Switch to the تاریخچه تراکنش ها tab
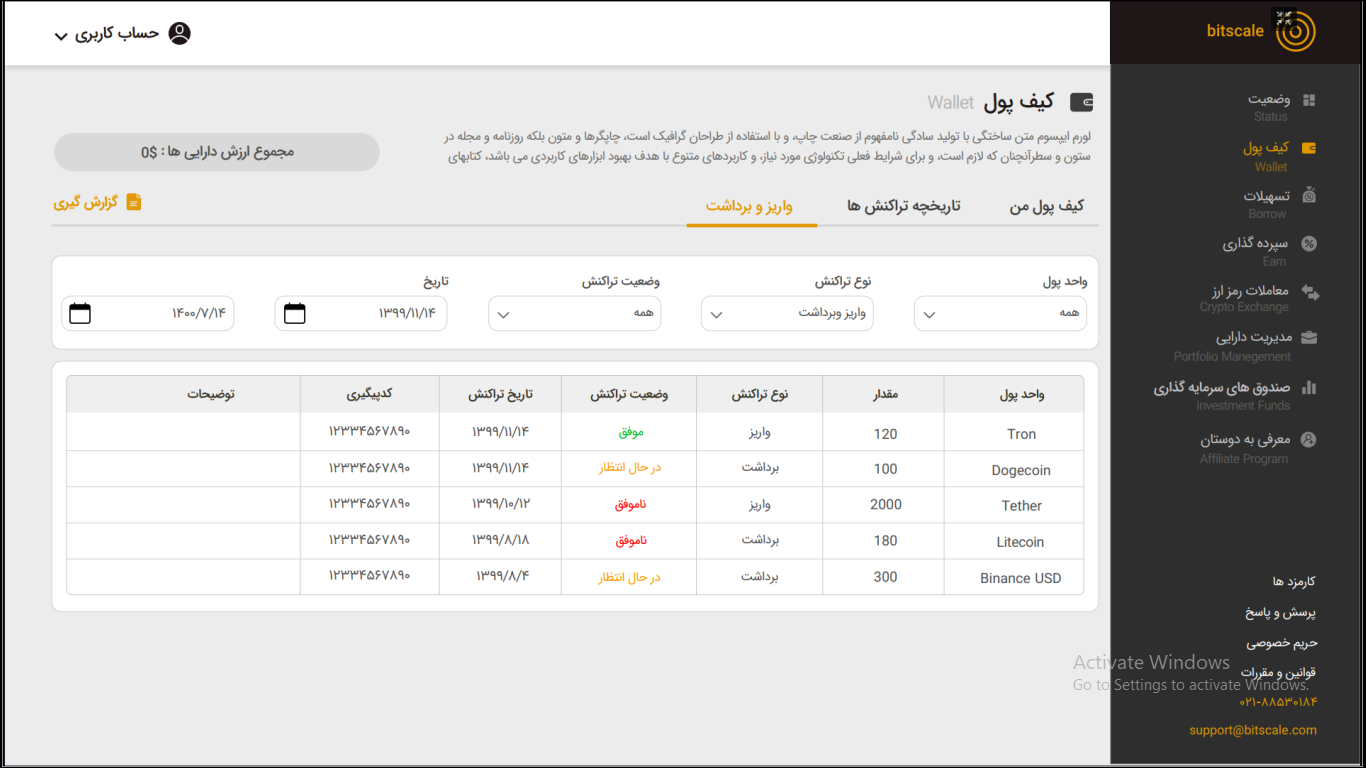 point(903,206)
